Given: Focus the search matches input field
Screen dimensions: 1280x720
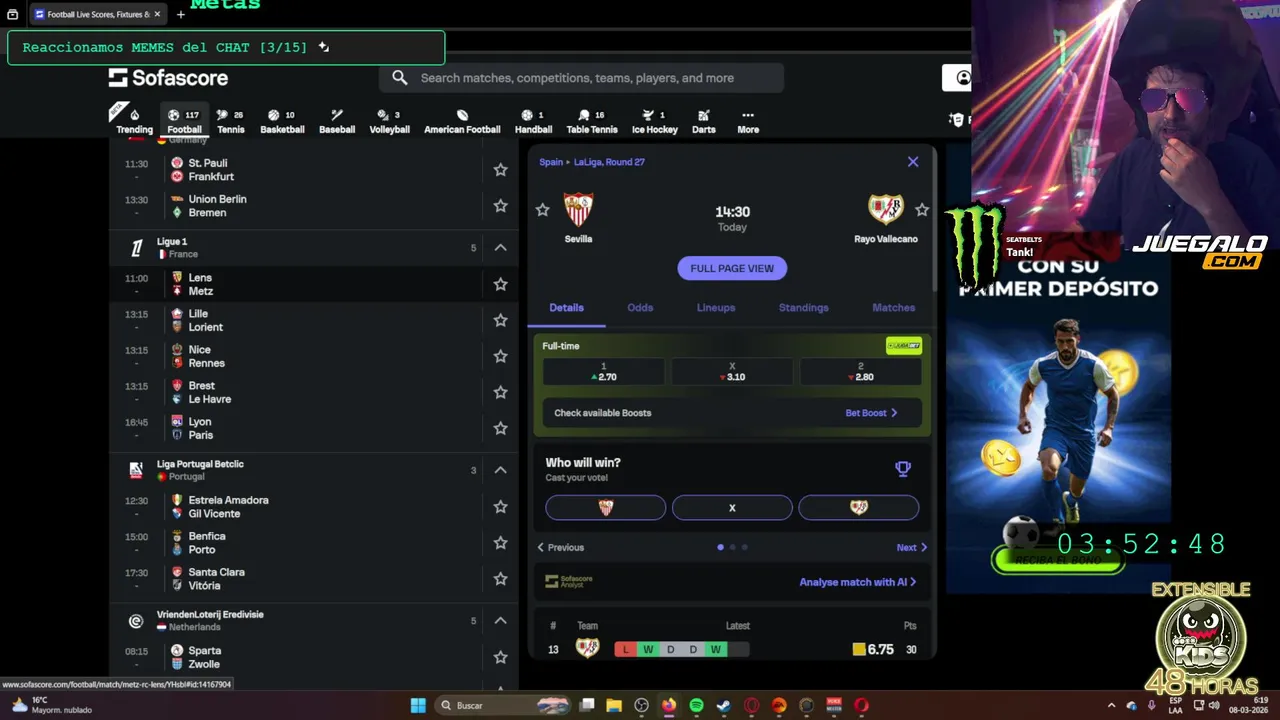Looking at the screenshot, I should coord(580,78).
